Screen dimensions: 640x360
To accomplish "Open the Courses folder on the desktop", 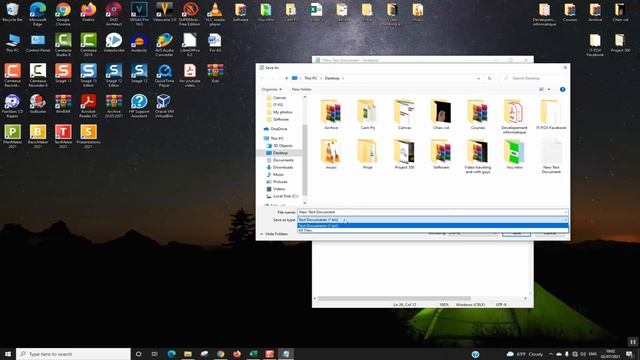I will (570, 12).
